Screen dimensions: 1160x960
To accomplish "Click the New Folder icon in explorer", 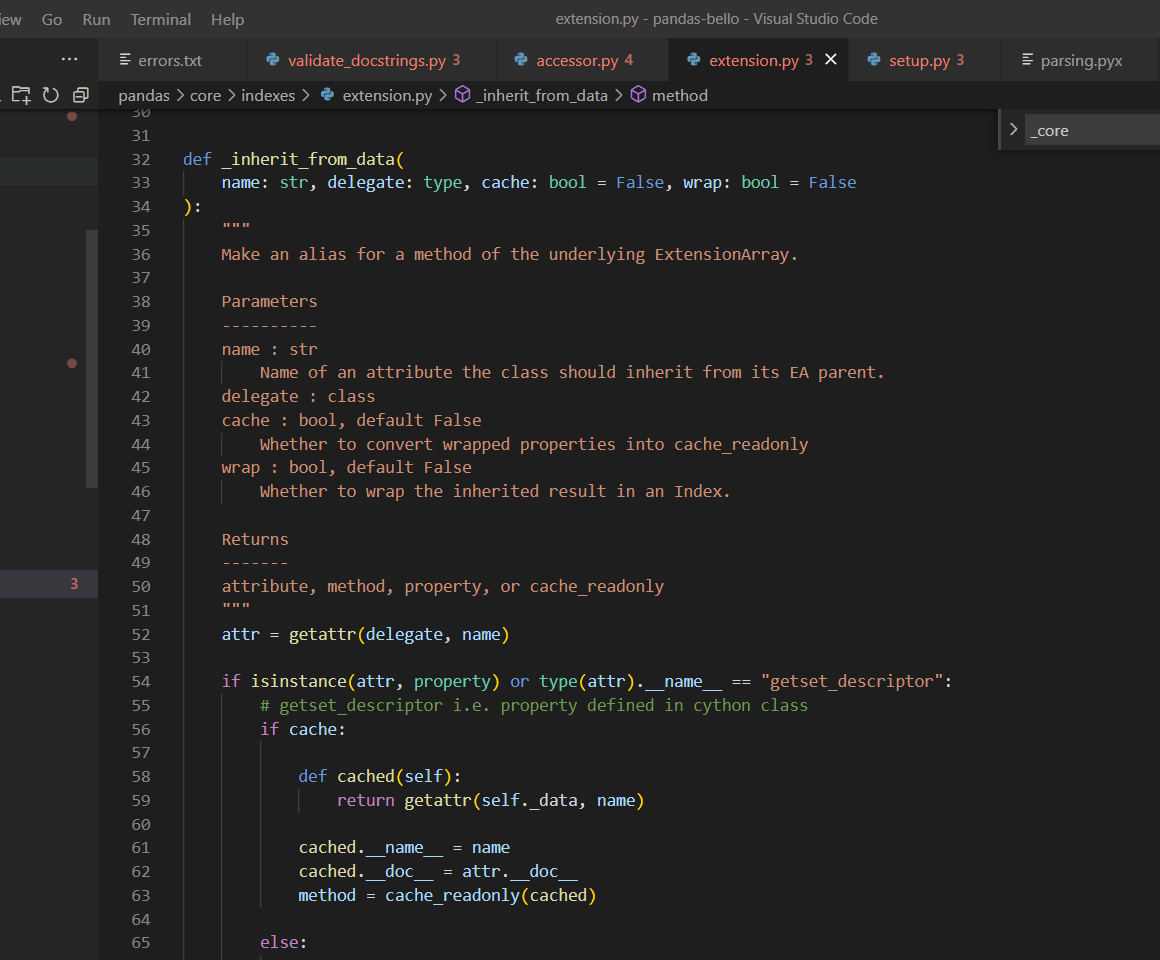I will point(21,95).
